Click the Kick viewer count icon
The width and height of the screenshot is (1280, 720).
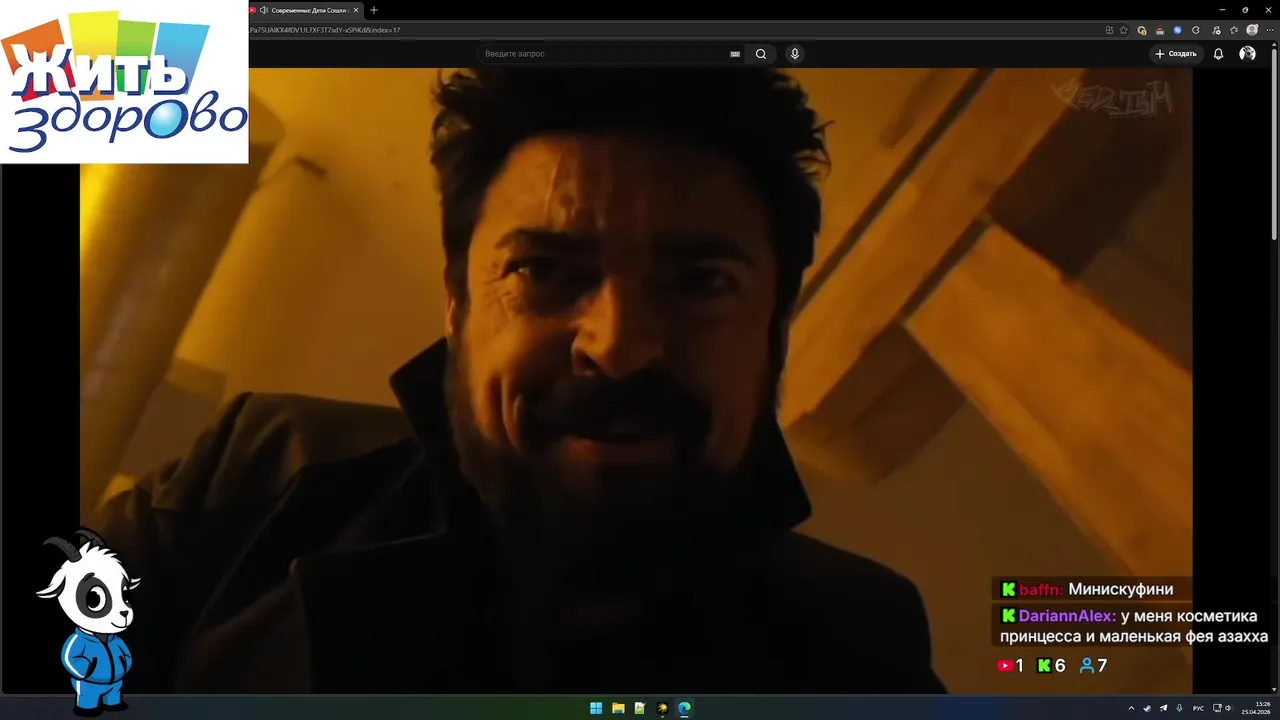pyautogui.click(x=1044, y=666)
